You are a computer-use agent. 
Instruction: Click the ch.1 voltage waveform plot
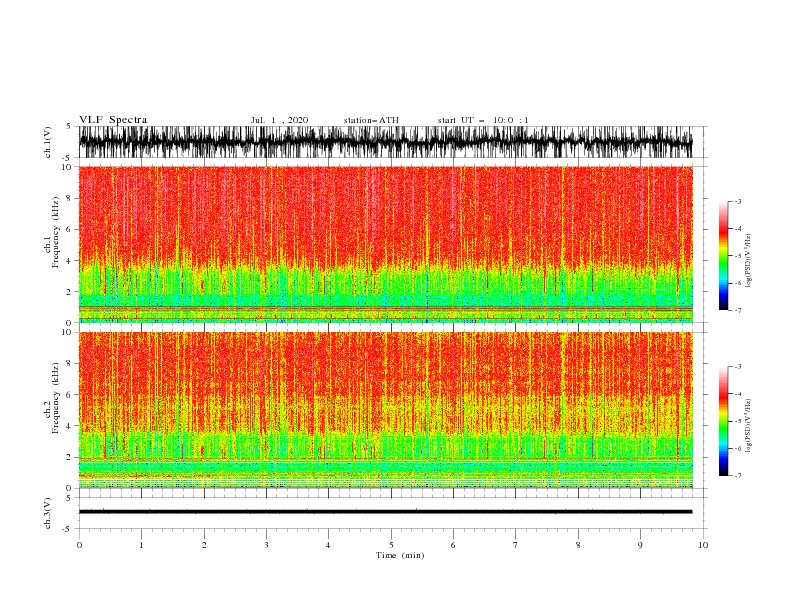coord(385,142)
